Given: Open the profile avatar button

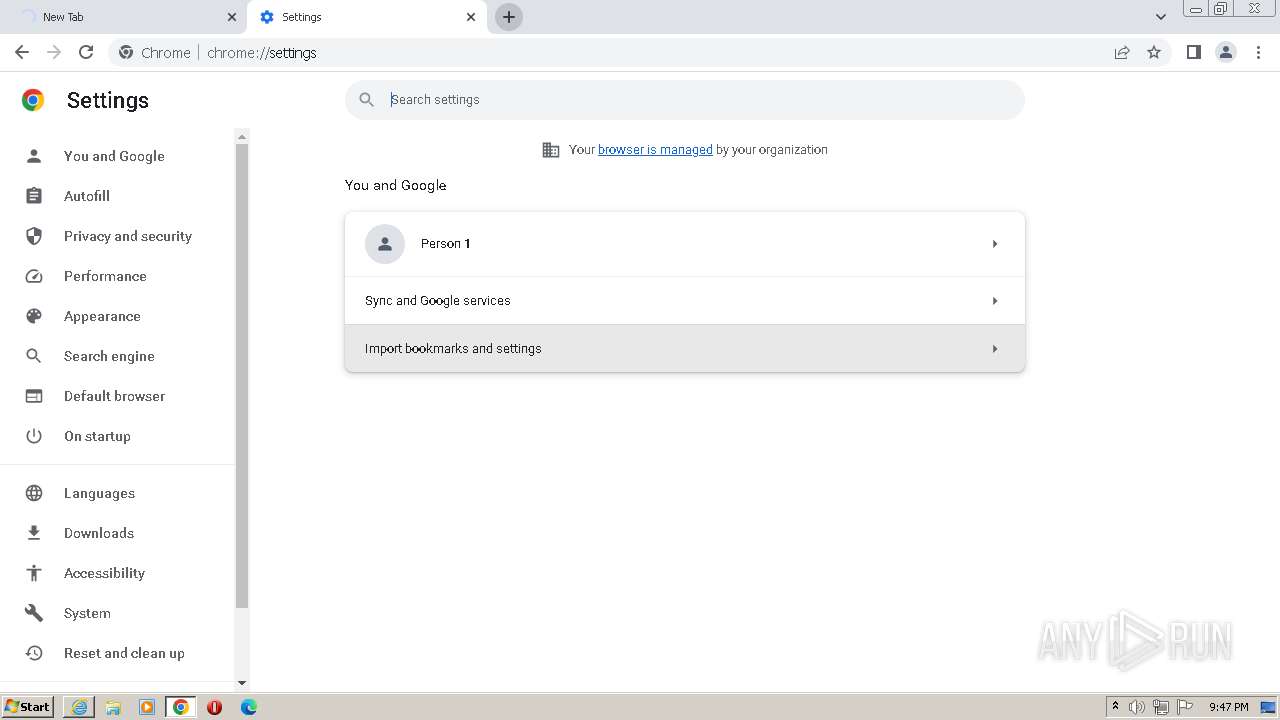Looking at the screenshot, I should point(1226,52).
